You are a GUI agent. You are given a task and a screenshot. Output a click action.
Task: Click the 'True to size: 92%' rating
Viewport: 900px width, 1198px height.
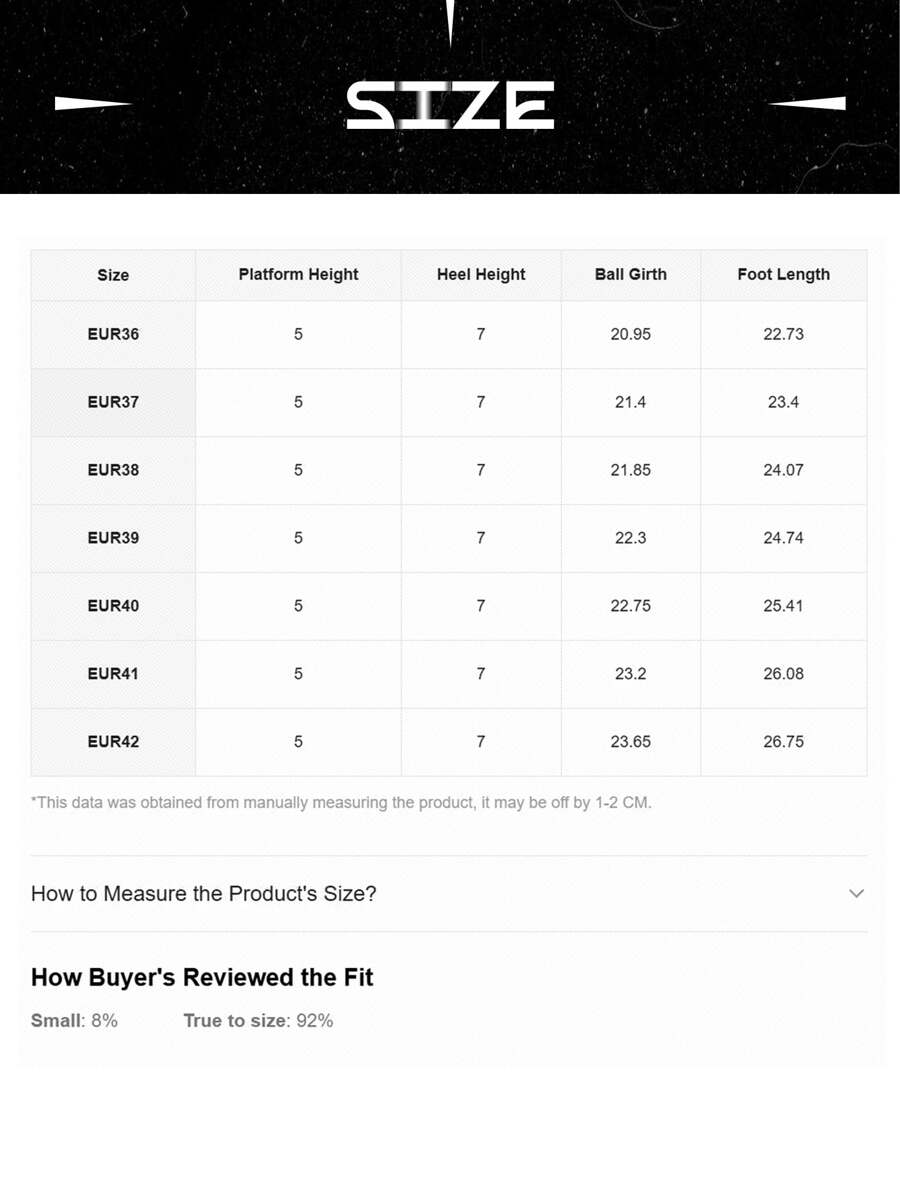click(258, 1020)
